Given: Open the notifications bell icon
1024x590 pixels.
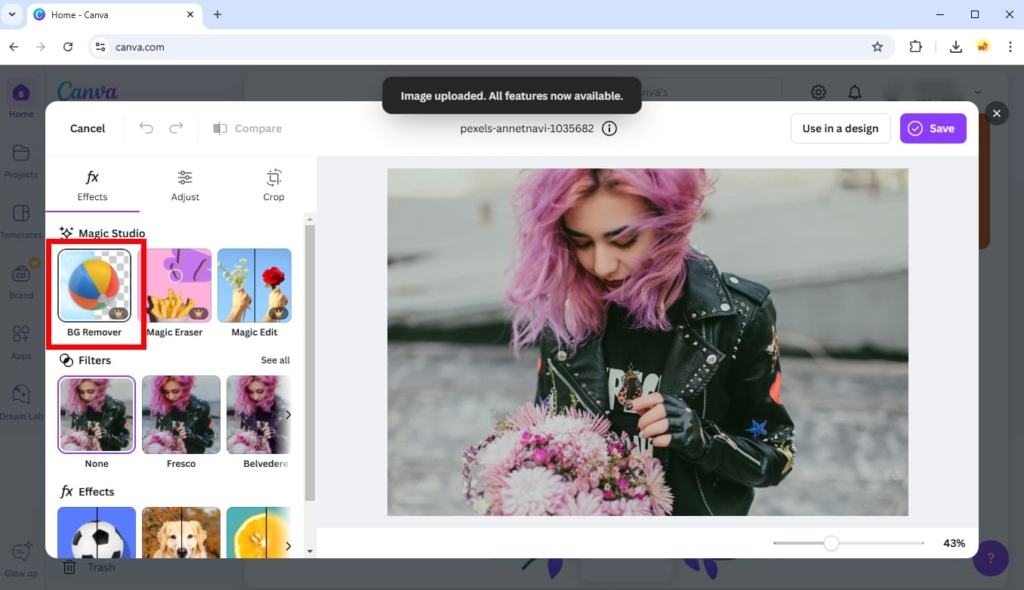Looking at the screenshot, I should coord(854,92).
